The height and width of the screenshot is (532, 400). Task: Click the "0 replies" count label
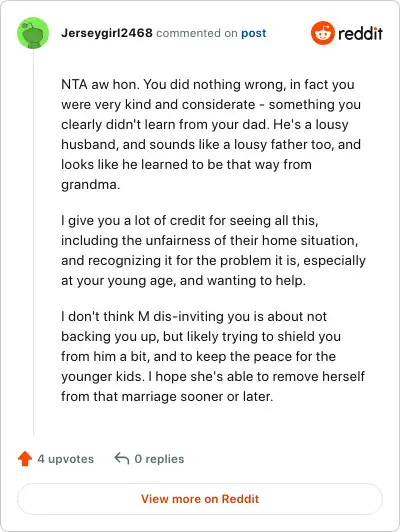click(159, 459)
